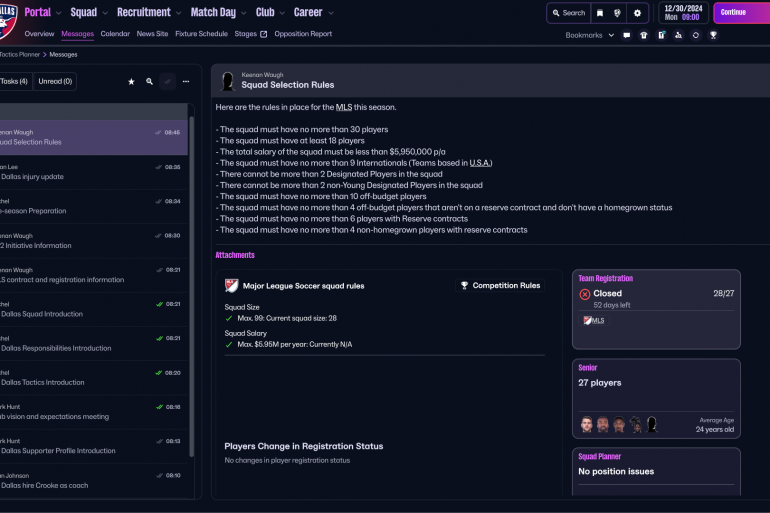Click the message list scrollbar
770x513 pixels.
point(190,250)
